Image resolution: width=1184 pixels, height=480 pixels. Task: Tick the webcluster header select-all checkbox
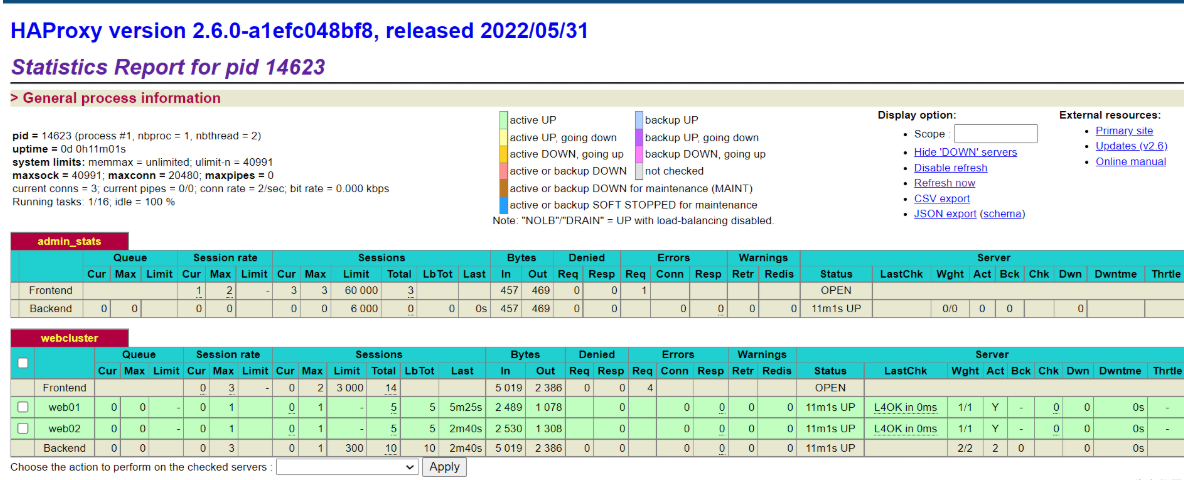(23, 363)
